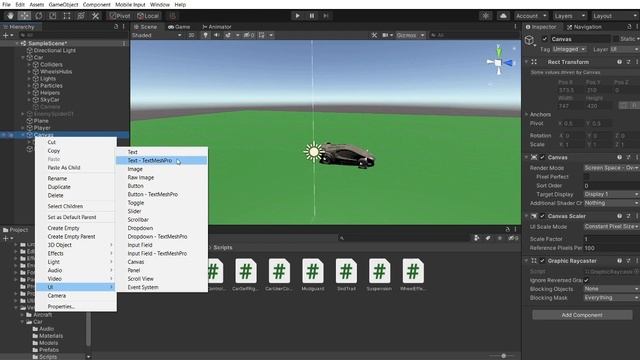Toggle Graphic Raycaster enabled checkbox
640x360 pixels.
click(542, 261)
